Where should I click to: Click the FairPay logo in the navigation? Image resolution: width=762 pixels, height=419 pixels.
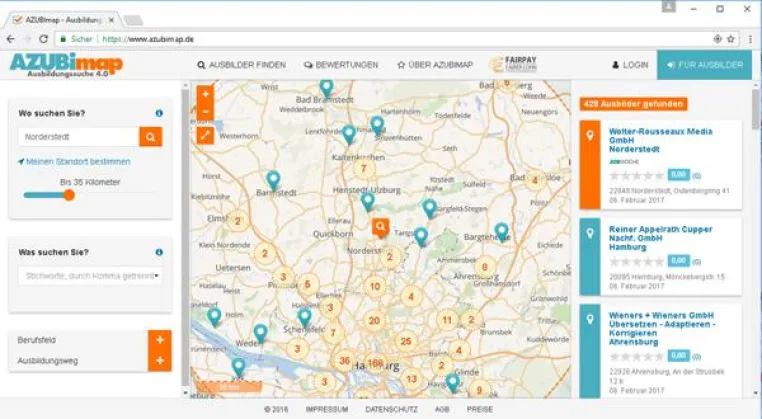click(x=513, y=64)
